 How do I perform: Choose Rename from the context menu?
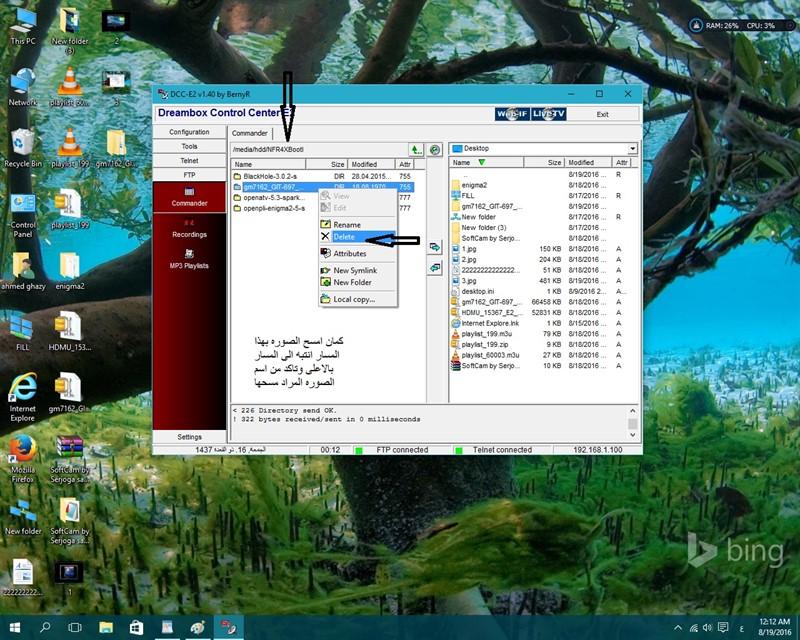pos(358,225)
